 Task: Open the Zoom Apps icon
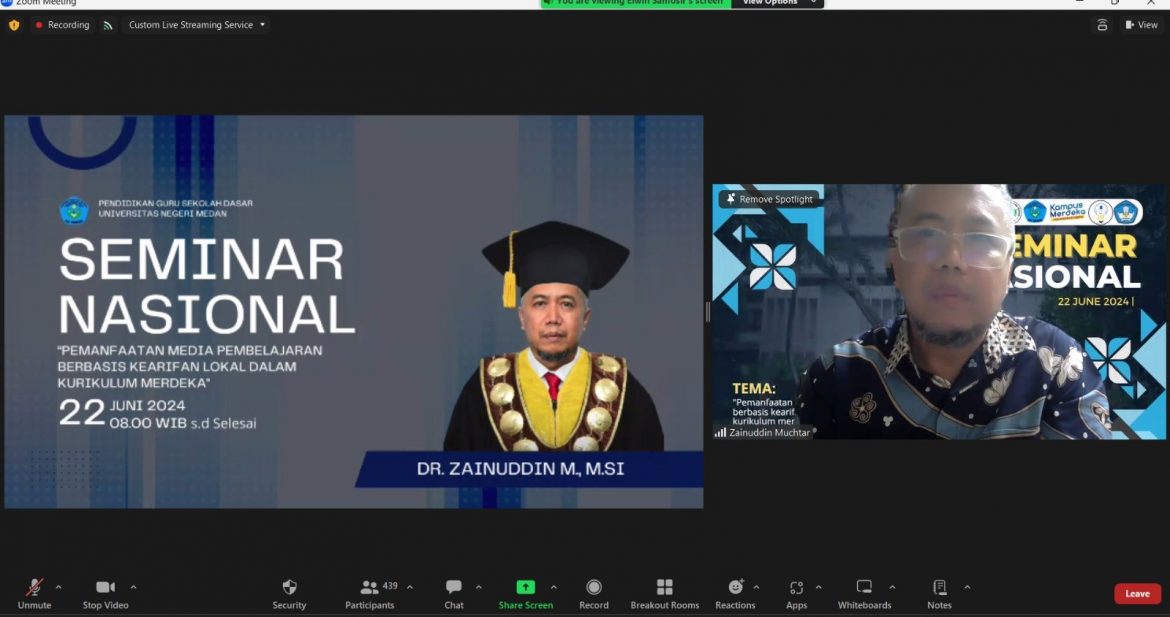coord(797,593)
